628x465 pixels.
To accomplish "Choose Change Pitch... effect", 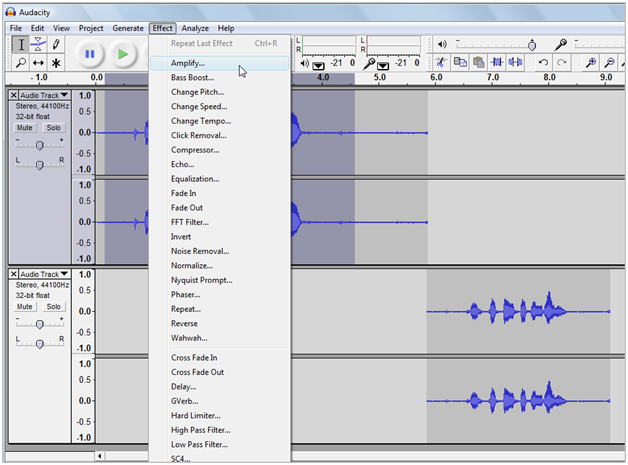I will (x=219, y=92).
